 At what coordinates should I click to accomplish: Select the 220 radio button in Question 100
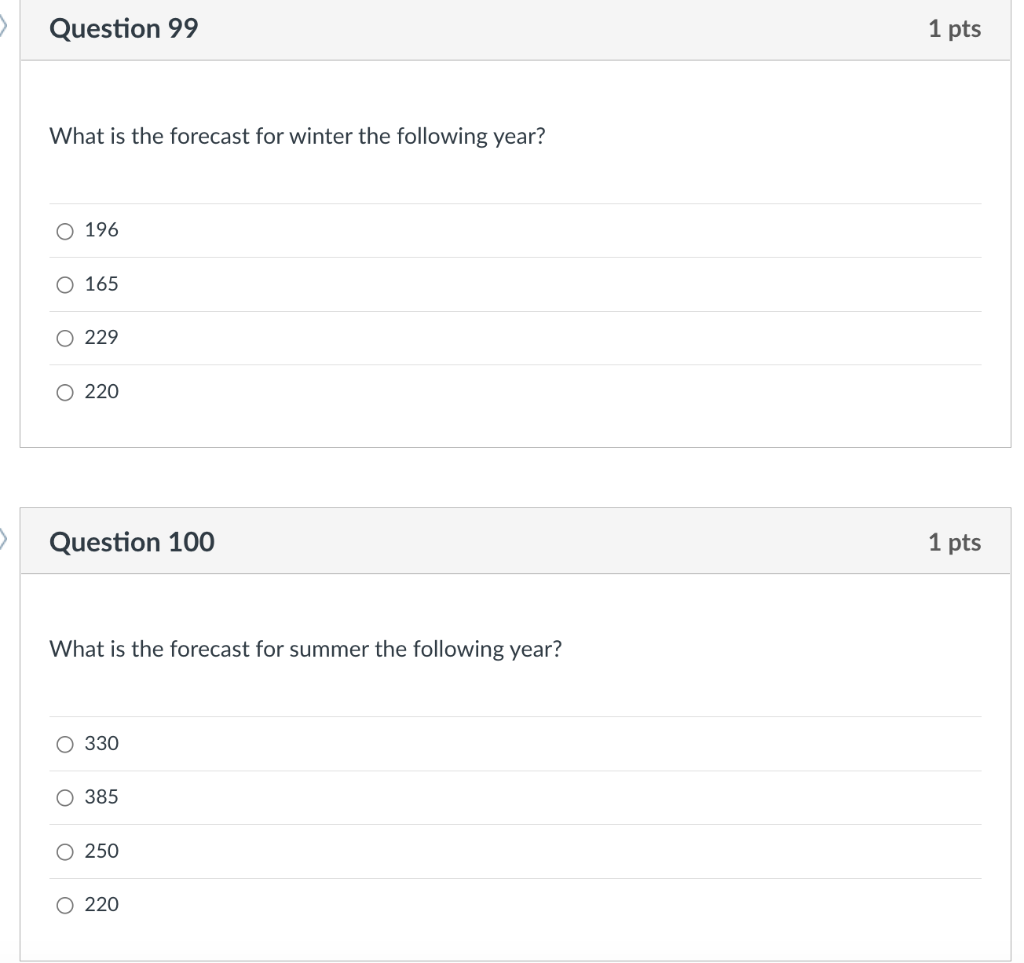(65, 906)
